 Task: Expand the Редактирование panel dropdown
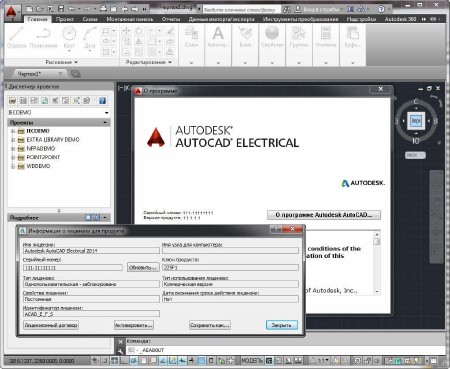[149, 62]
